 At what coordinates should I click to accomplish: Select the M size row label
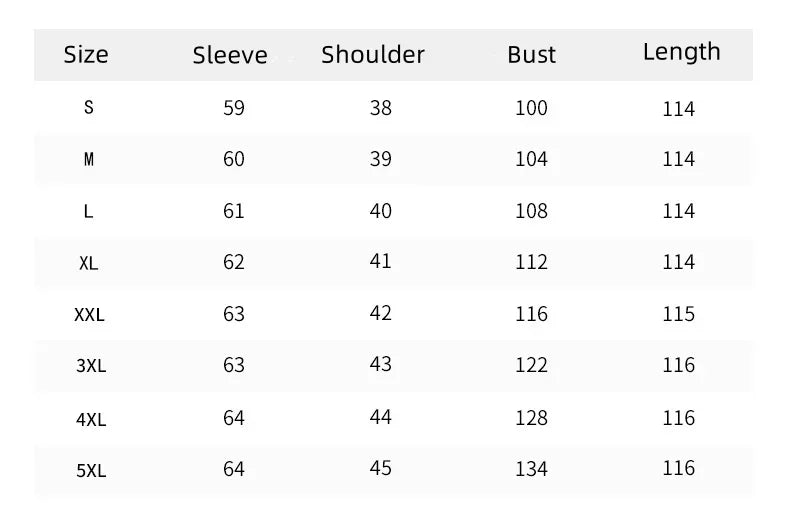(89, 160)
